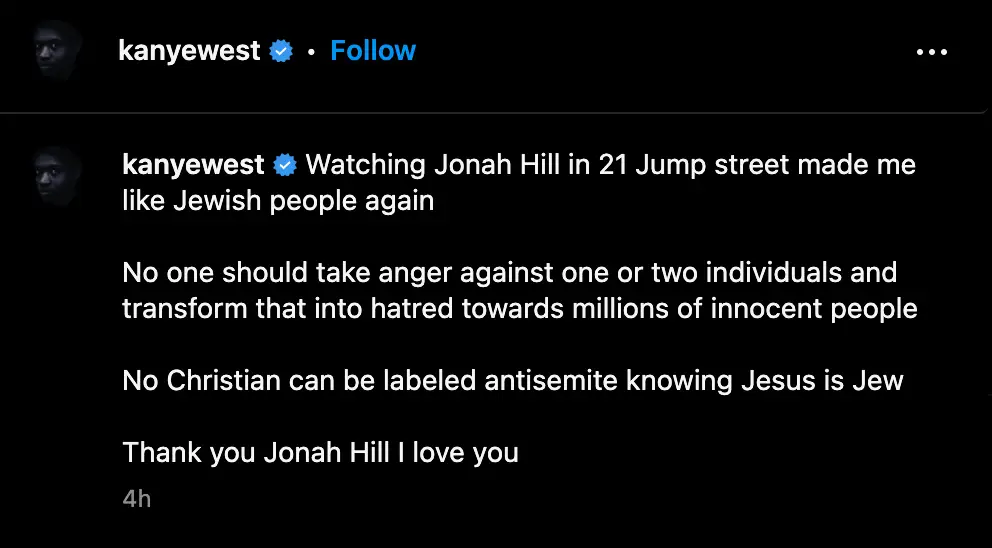Click the verified badge in the header

(x=282, y=51)
